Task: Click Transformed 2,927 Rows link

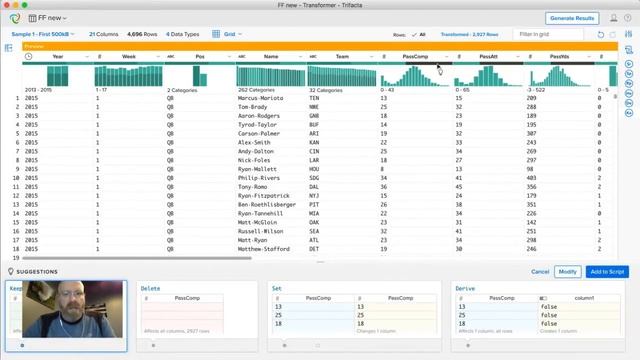Action: coord(469,35)
